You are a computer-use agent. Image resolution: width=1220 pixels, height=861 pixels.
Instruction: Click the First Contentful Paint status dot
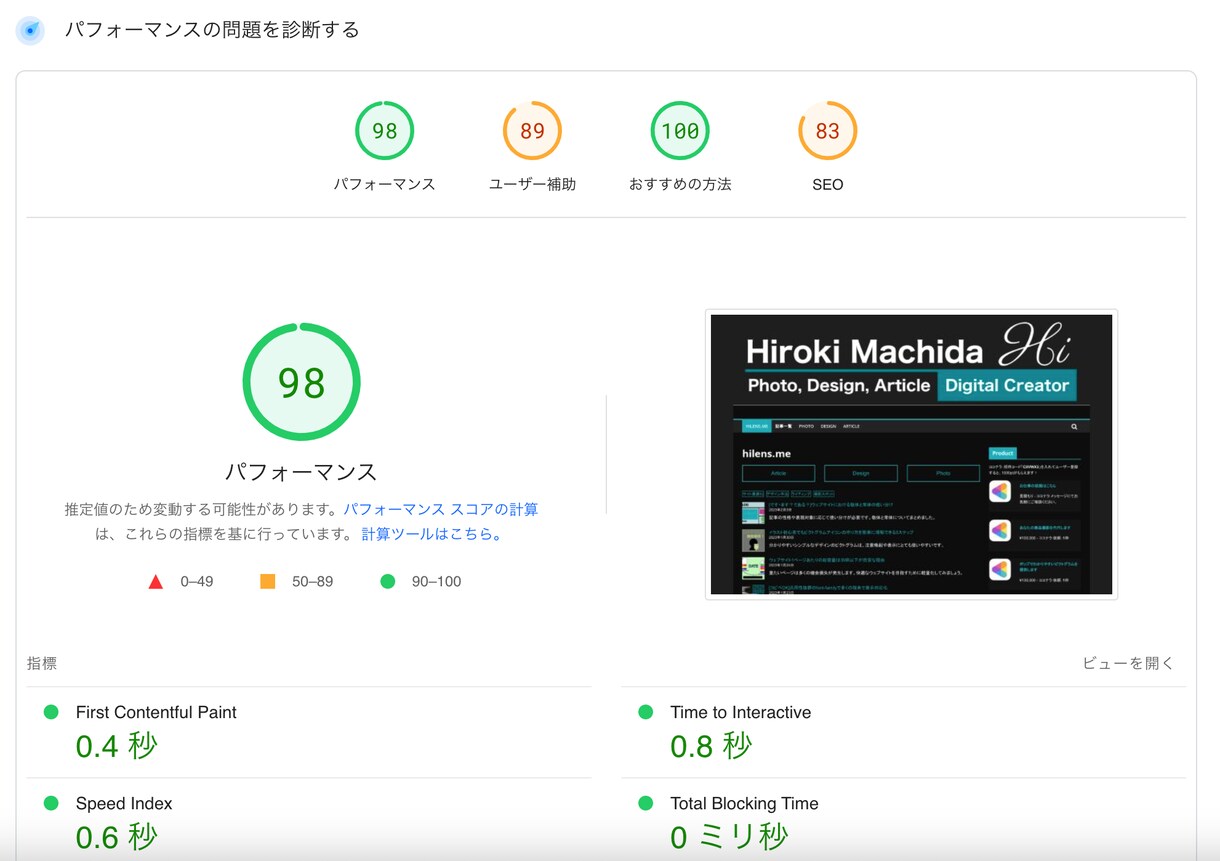point(51,712)
